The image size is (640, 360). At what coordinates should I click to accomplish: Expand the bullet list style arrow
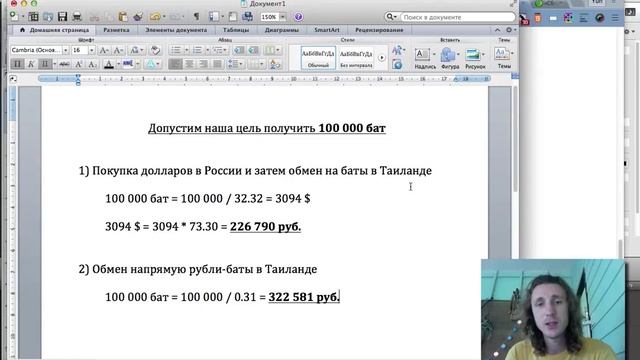(187, 50)
